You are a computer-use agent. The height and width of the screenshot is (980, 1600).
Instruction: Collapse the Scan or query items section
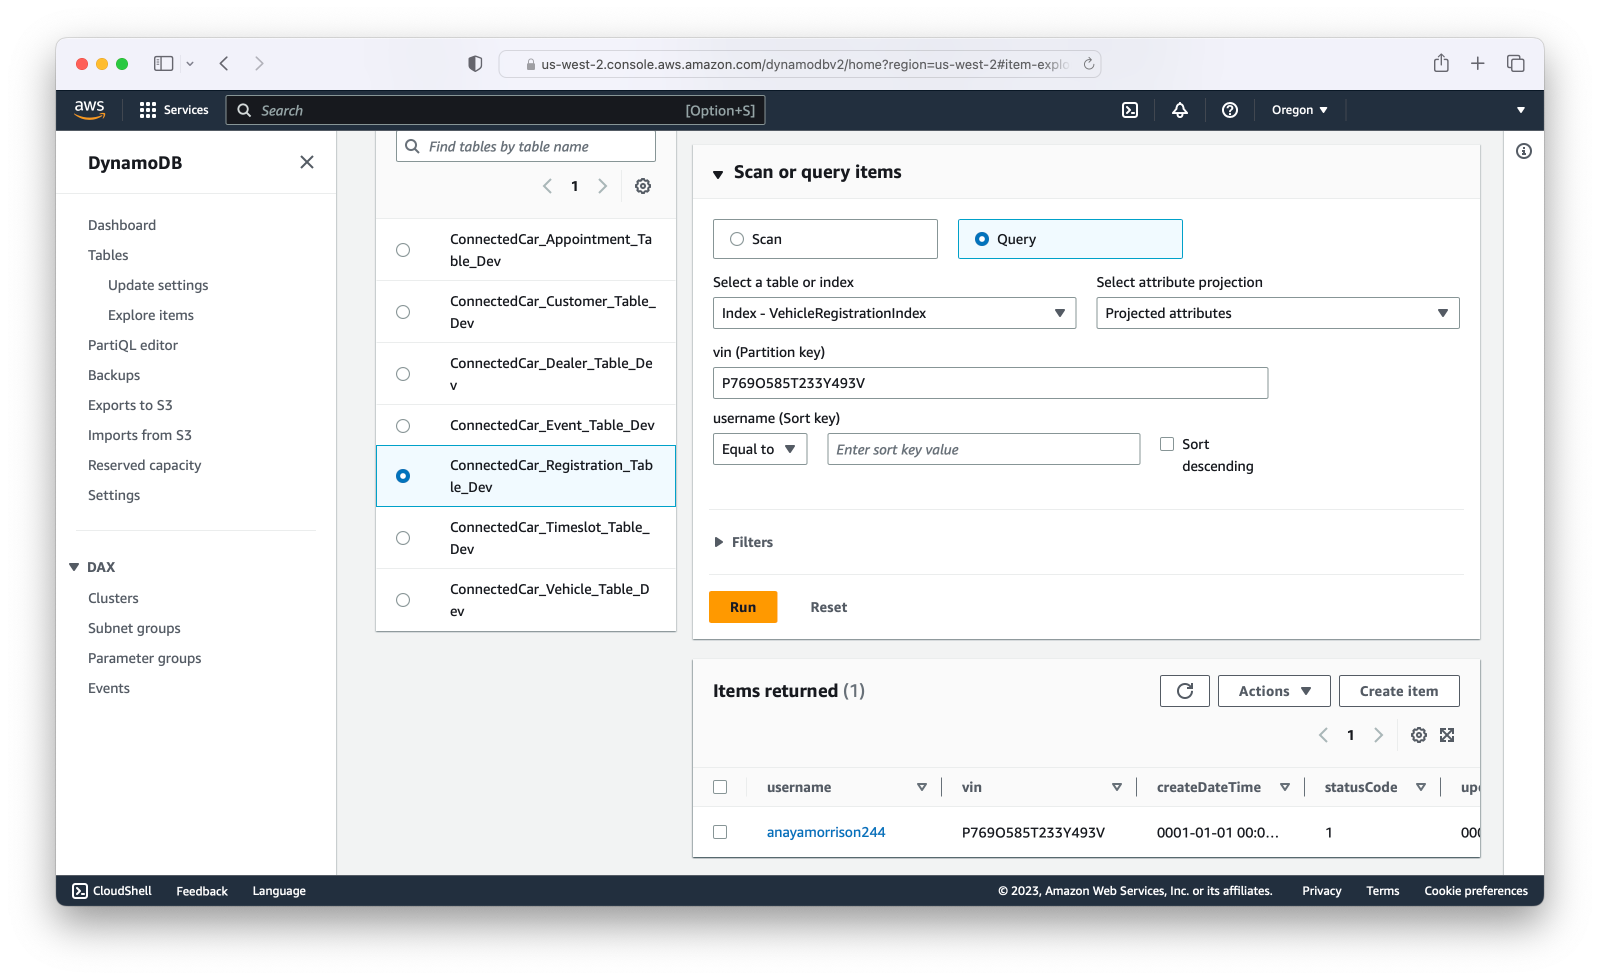(718, 174)
